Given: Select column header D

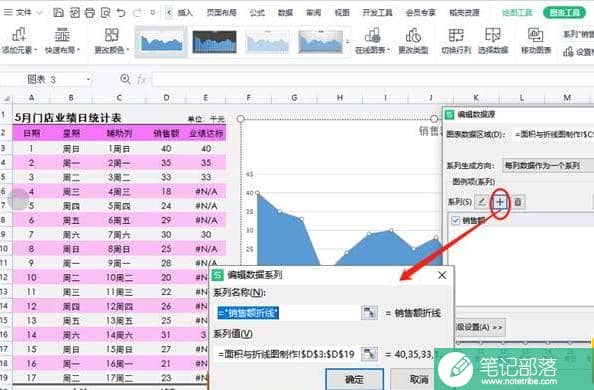Looking at the screenshot, I should coord(166,98).
